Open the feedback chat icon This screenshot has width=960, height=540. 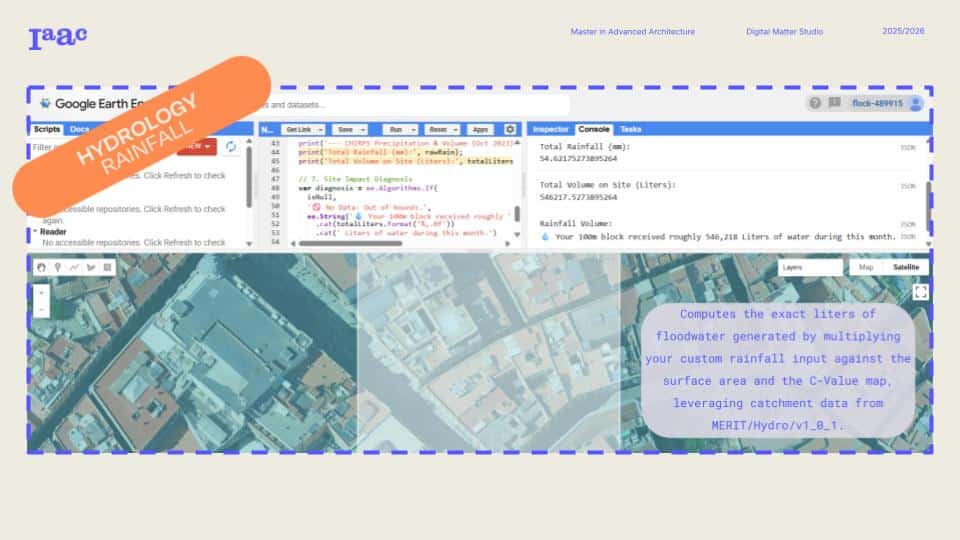click(832, 103)
